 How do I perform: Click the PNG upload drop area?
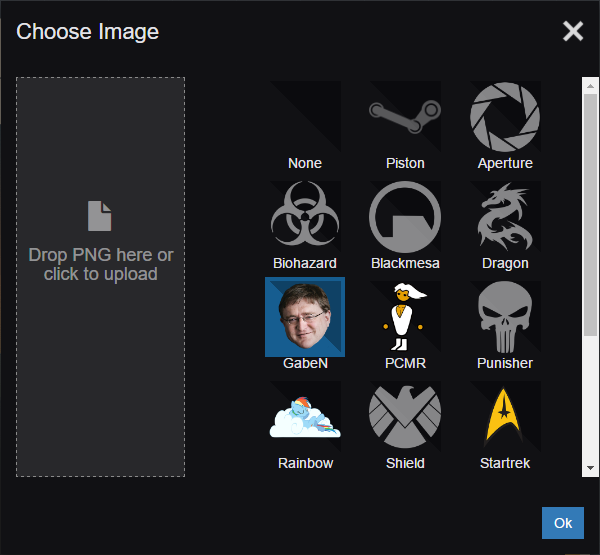click(x=101, y=277)
